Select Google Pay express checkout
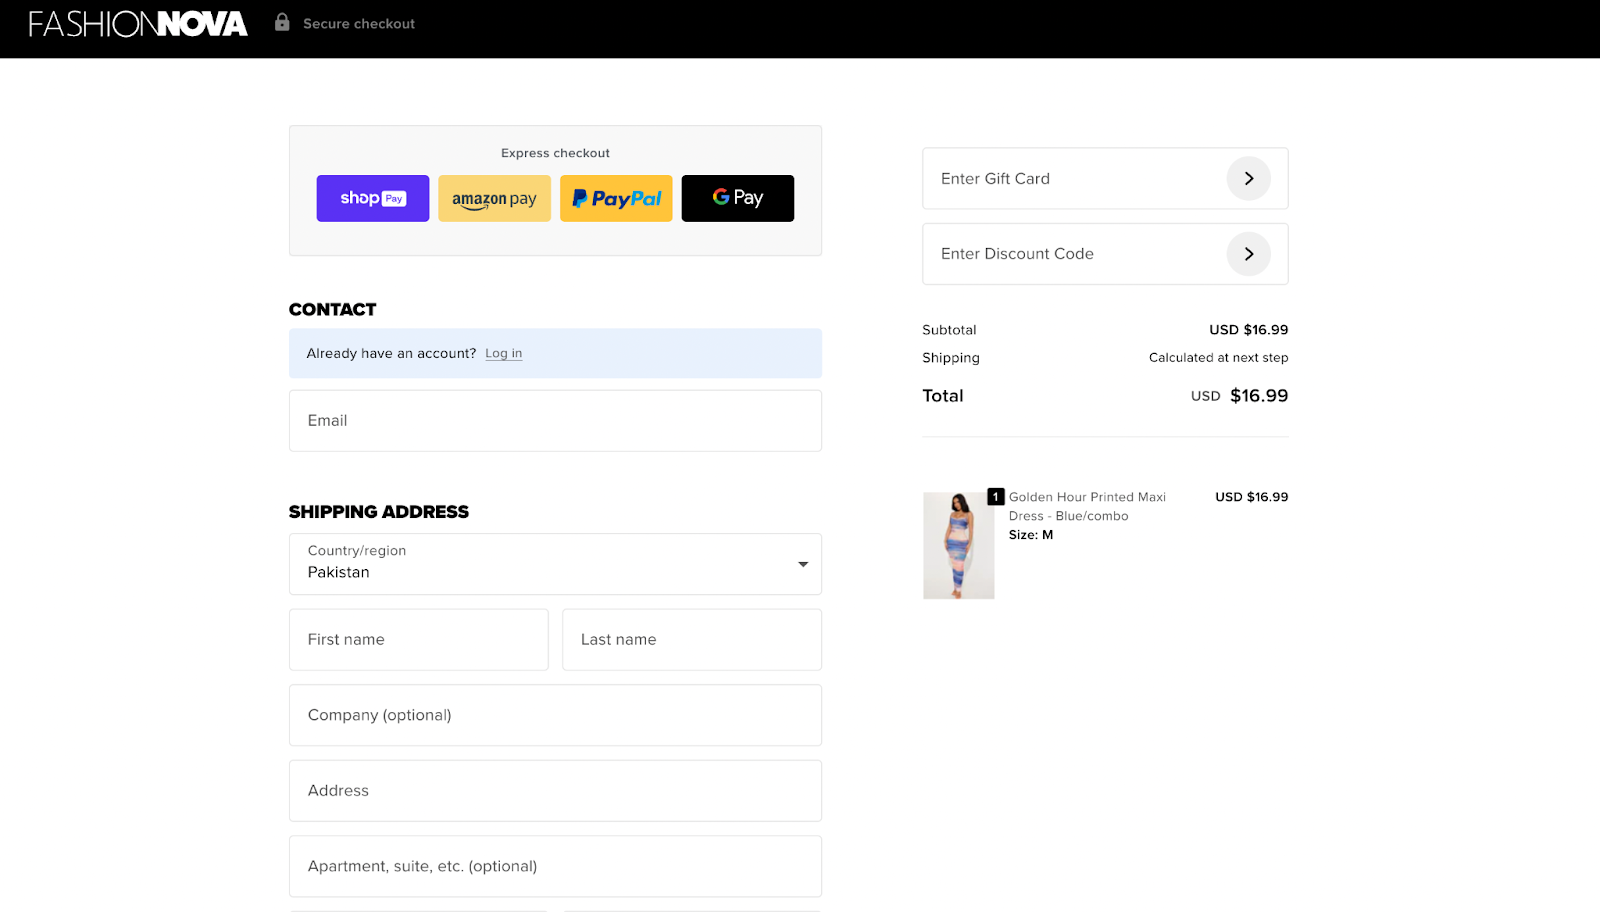The height and width of the screenshot is (912, 1600). tap(738, 198)
